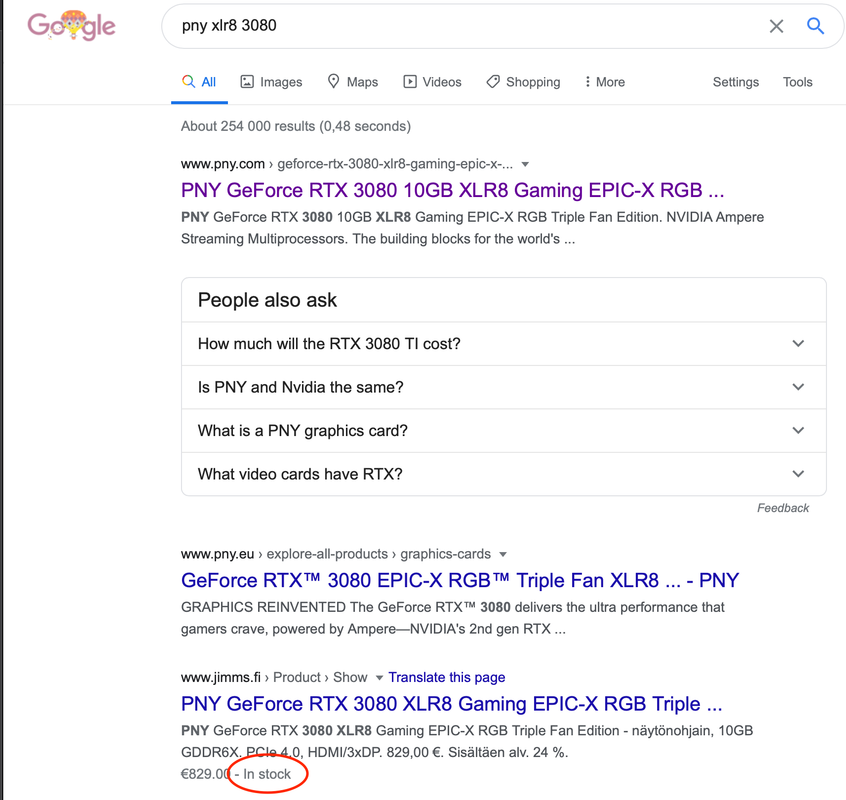This screenshot has height=800, width=846.
Task: Switch to the Maps tab
Action: point(353,82)
